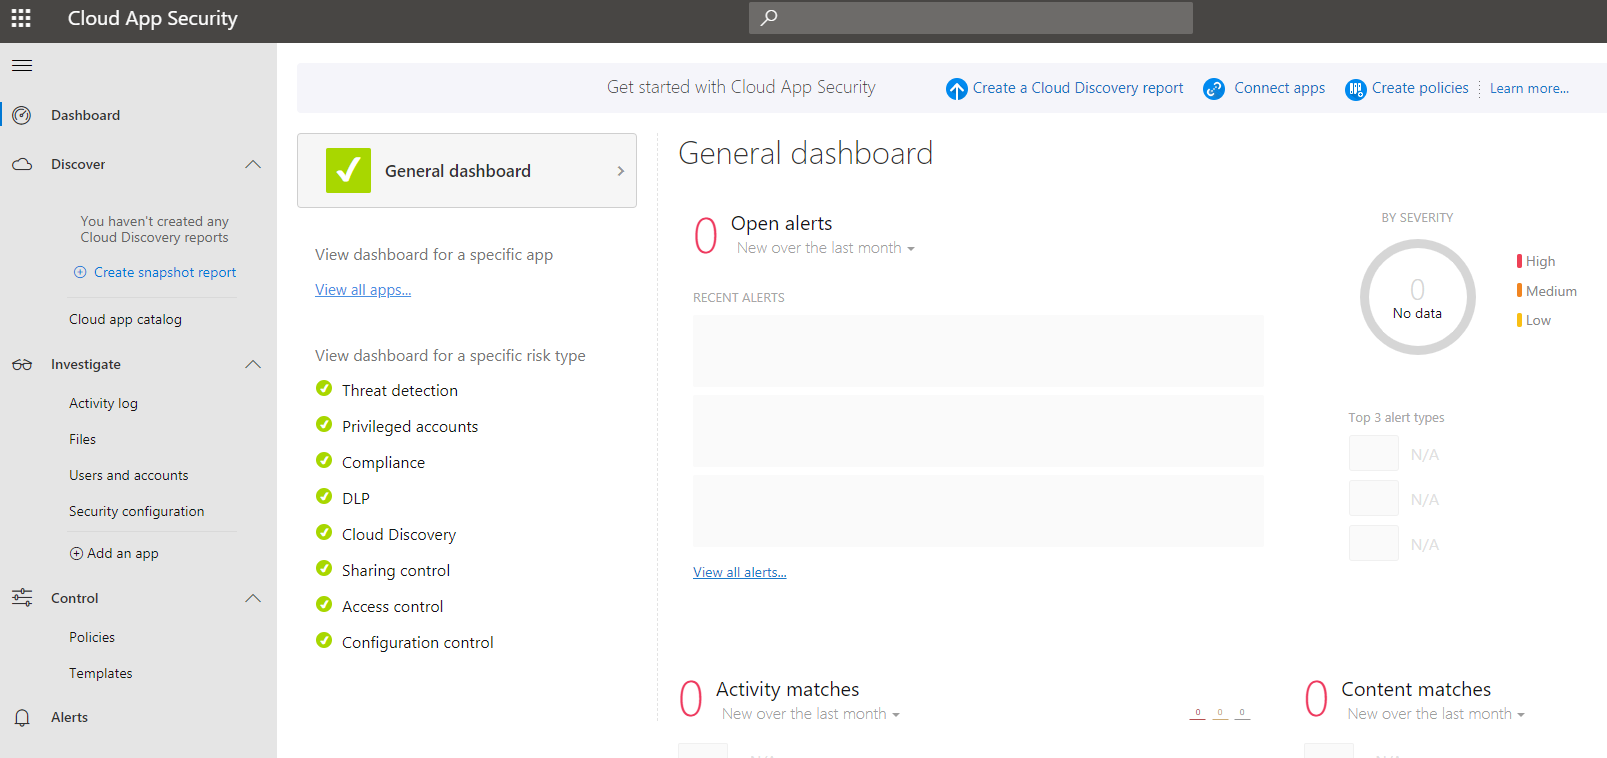Click green check beside Privileged accounts
This screenshot has height=758, width=1607.
324,424
